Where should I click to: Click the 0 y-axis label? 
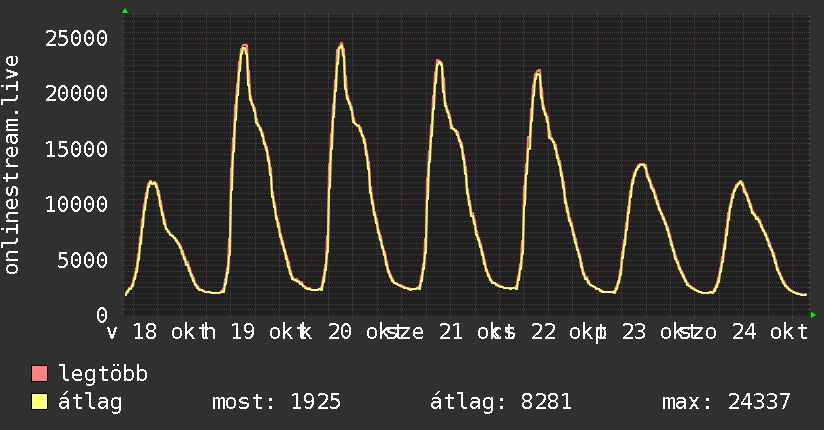pos(102,315)
